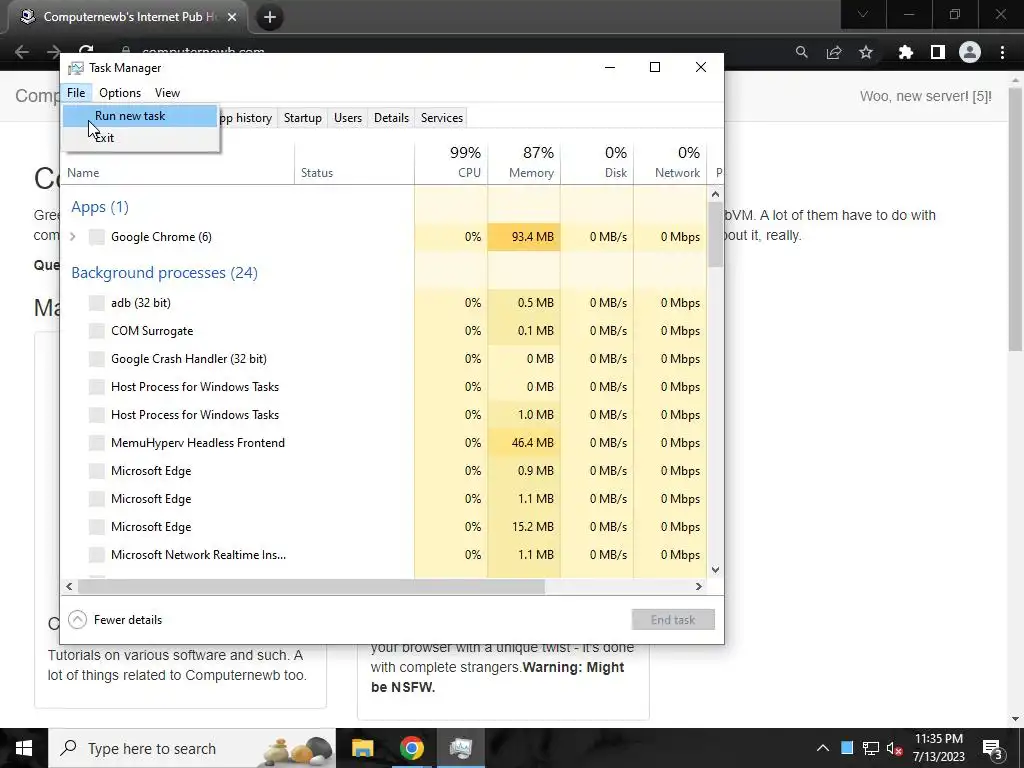Click horizontal scrollbar left arrow
The height and width of the screenshot is (768, 1024).
[x=69, y=586]
